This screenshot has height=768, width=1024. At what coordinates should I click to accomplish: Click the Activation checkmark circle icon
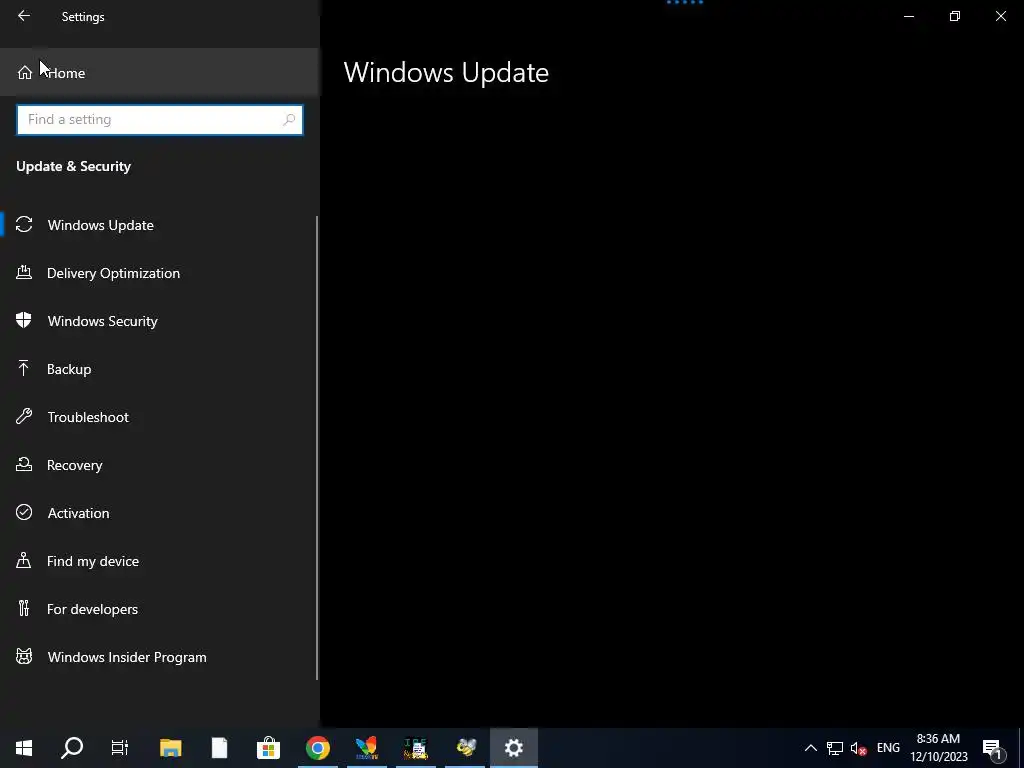pos(24,512)
